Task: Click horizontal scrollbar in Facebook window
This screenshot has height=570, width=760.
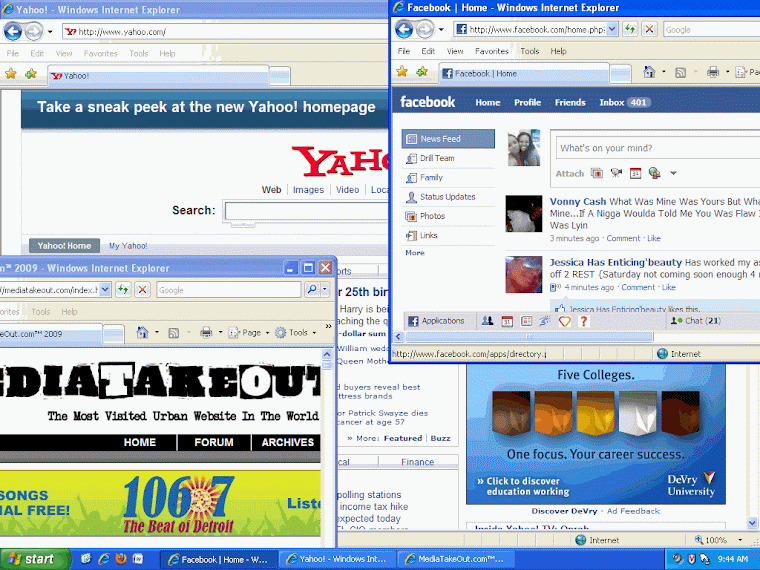Action: 528,336
